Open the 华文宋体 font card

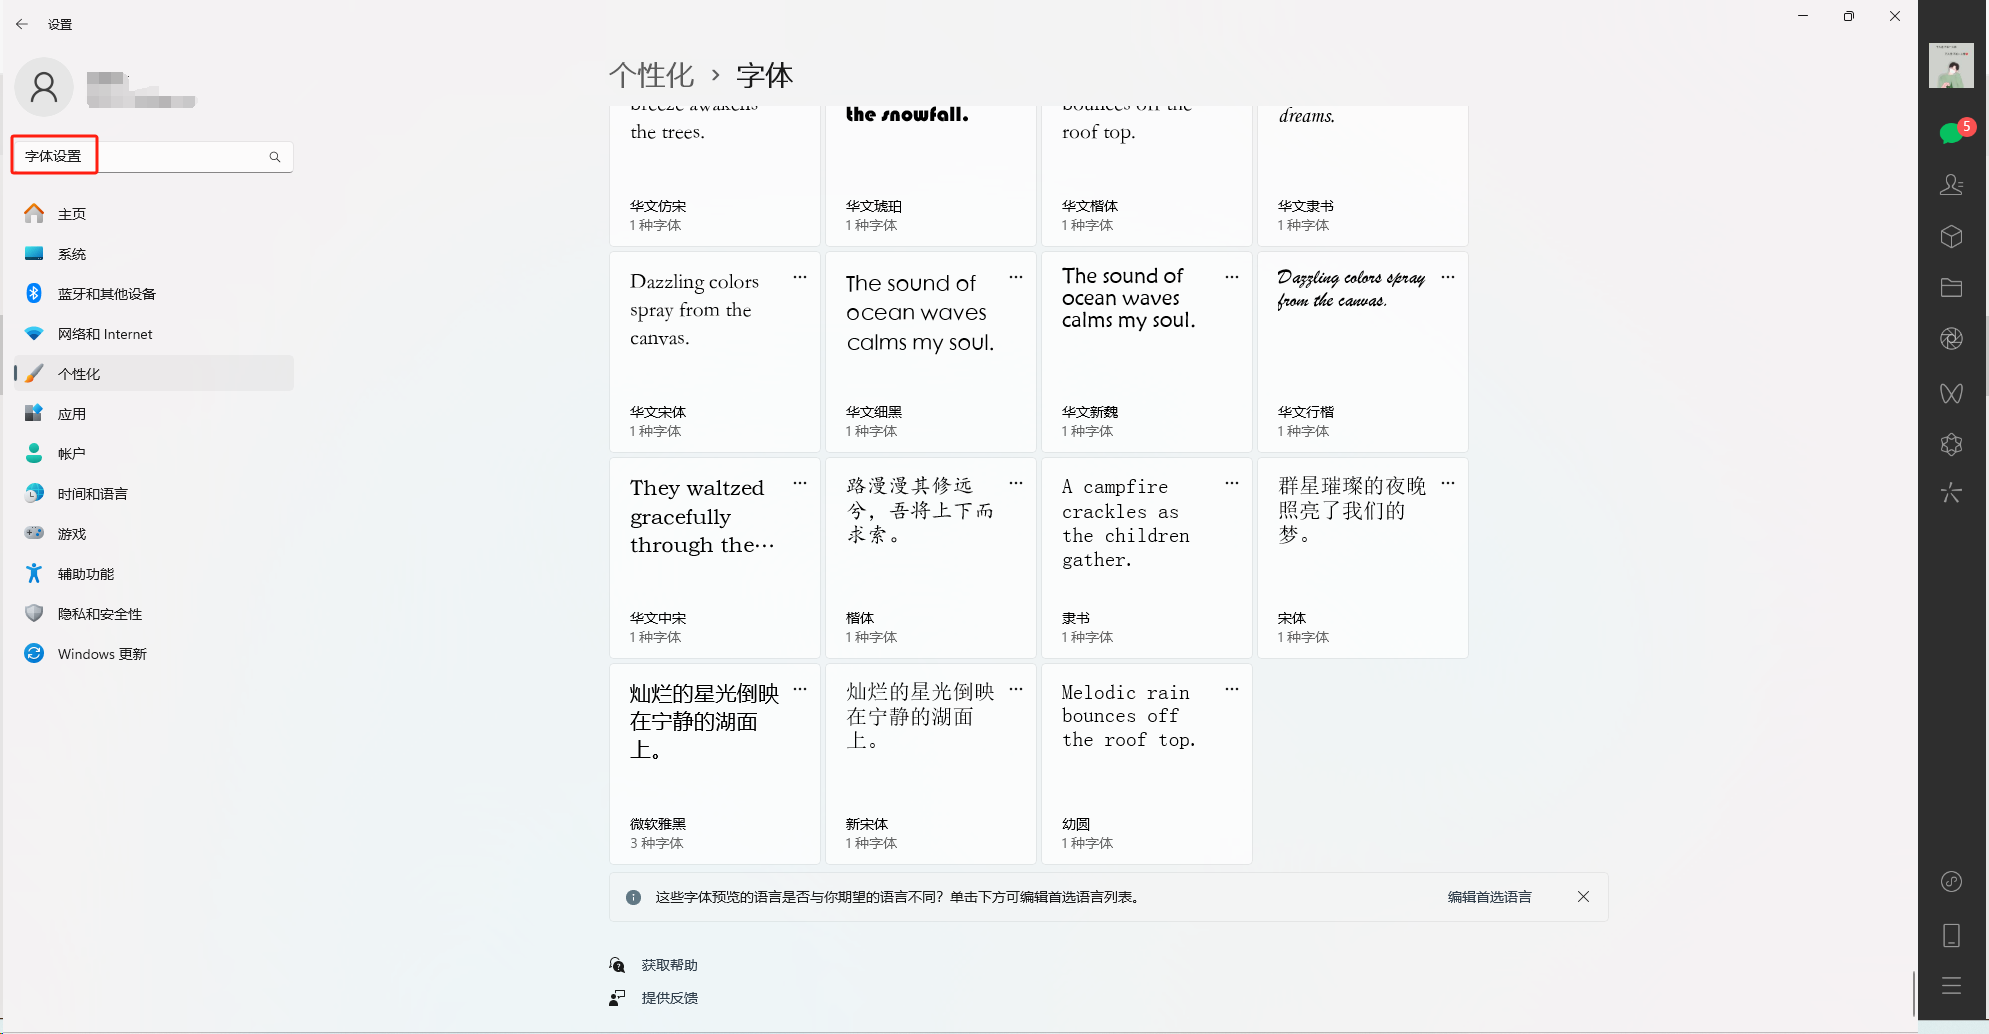[715, 352]
